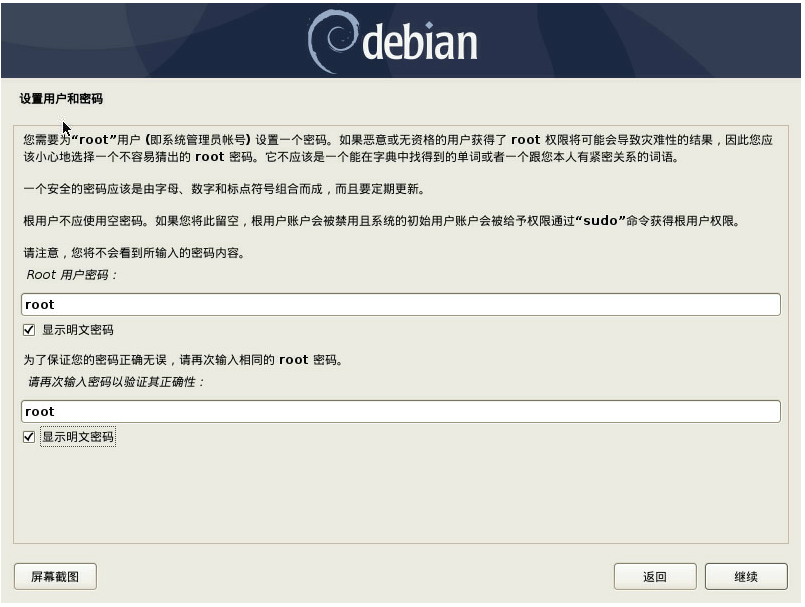The height and width of the screenshot is (607, 805).
Task: Click the 显示明文密码 label under Root password
Action: 78,330
